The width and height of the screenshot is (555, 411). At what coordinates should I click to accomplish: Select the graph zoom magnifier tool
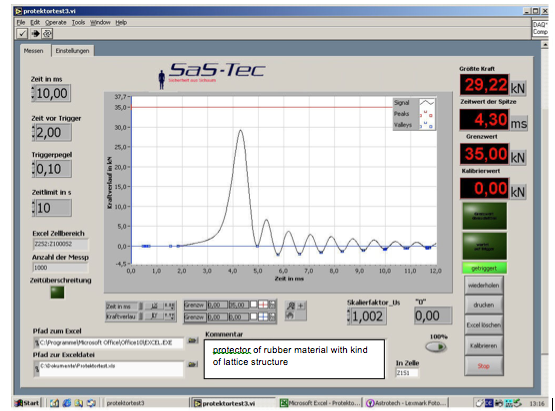click(x=291, y=306)
